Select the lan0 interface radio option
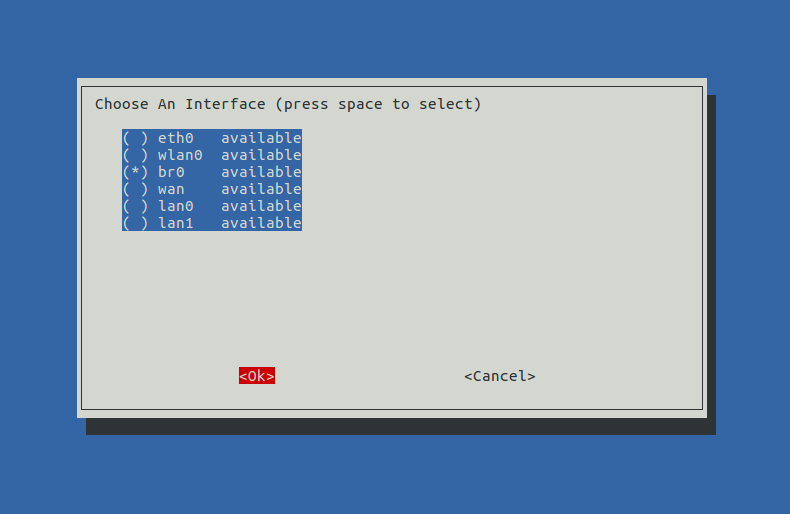This screenshot has height=514, width=790. tap(212, 206)
